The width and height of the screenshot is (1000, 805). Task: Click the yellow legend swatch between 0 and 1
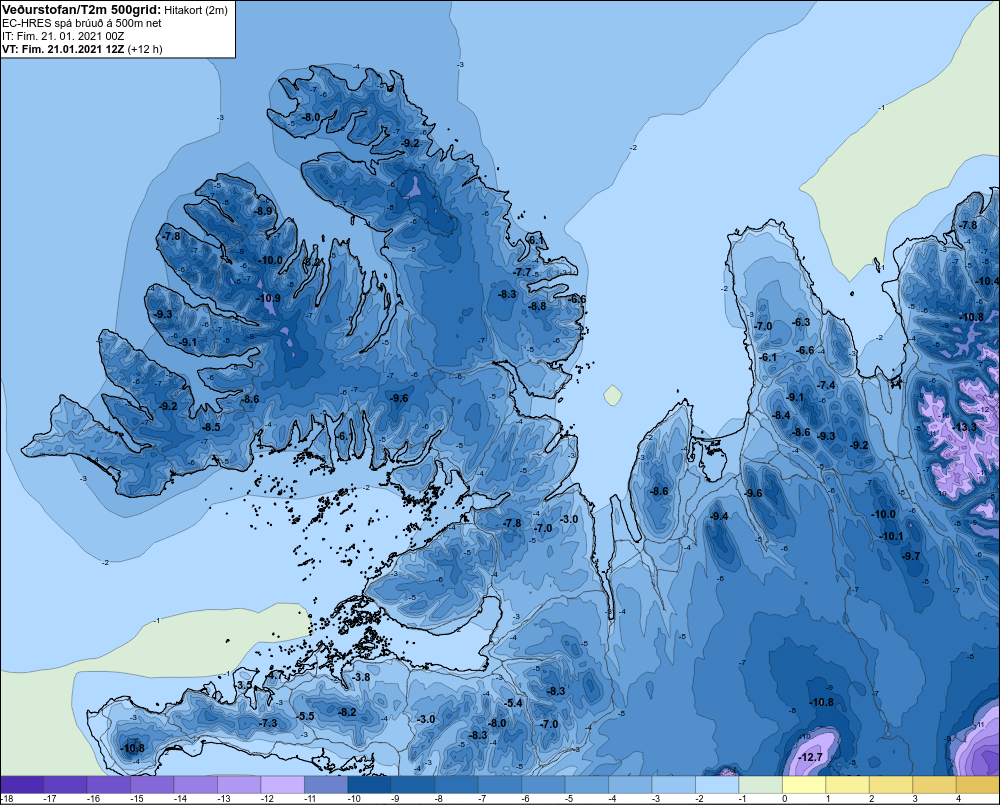click(804, 784)
